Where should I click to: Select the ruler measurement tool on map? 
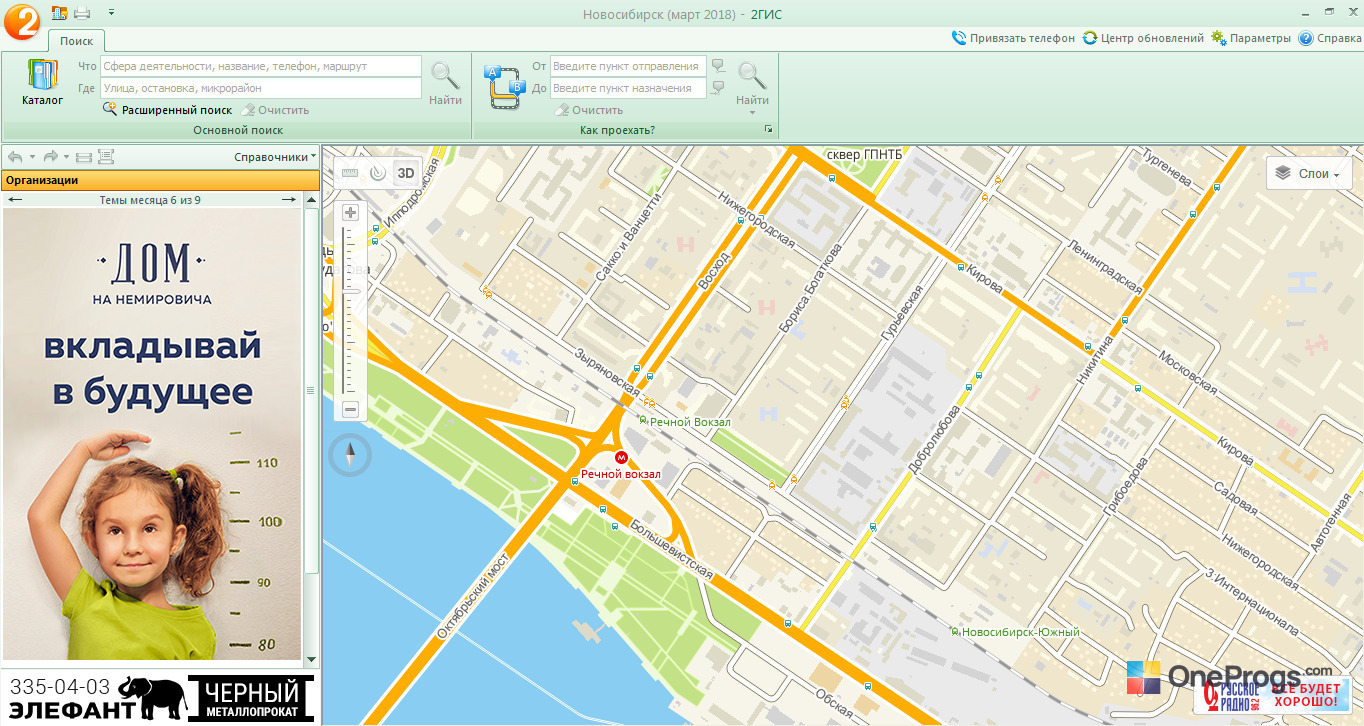350,172
